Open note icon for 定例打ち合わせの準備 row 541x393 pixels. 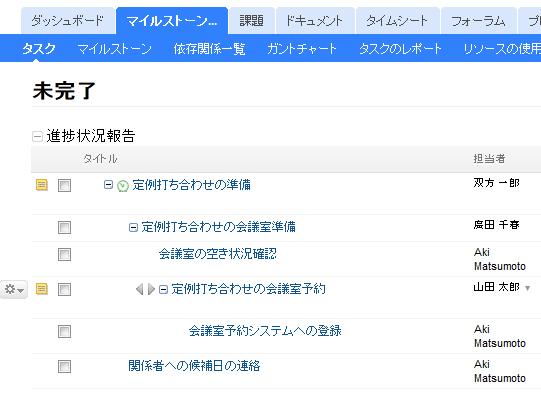coord(42,185)
